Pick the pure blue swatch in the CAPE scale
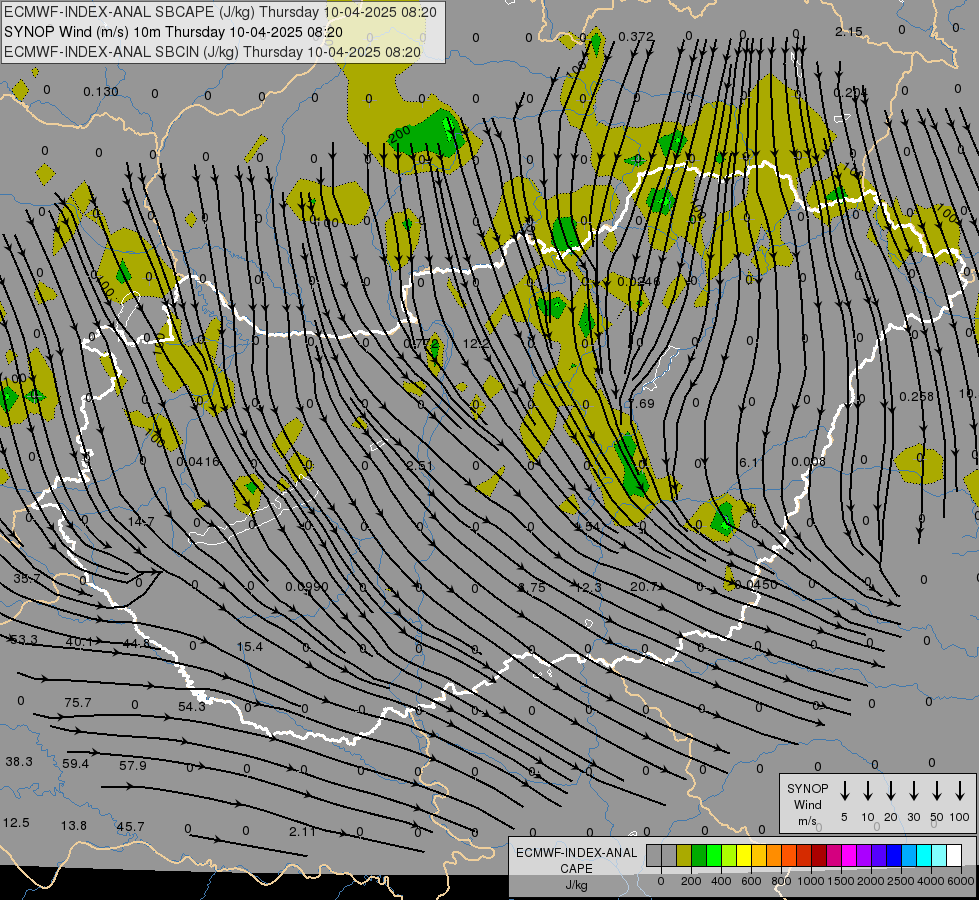Image resolution: width=979 pixels, height=900 pixels. [893, 855]
